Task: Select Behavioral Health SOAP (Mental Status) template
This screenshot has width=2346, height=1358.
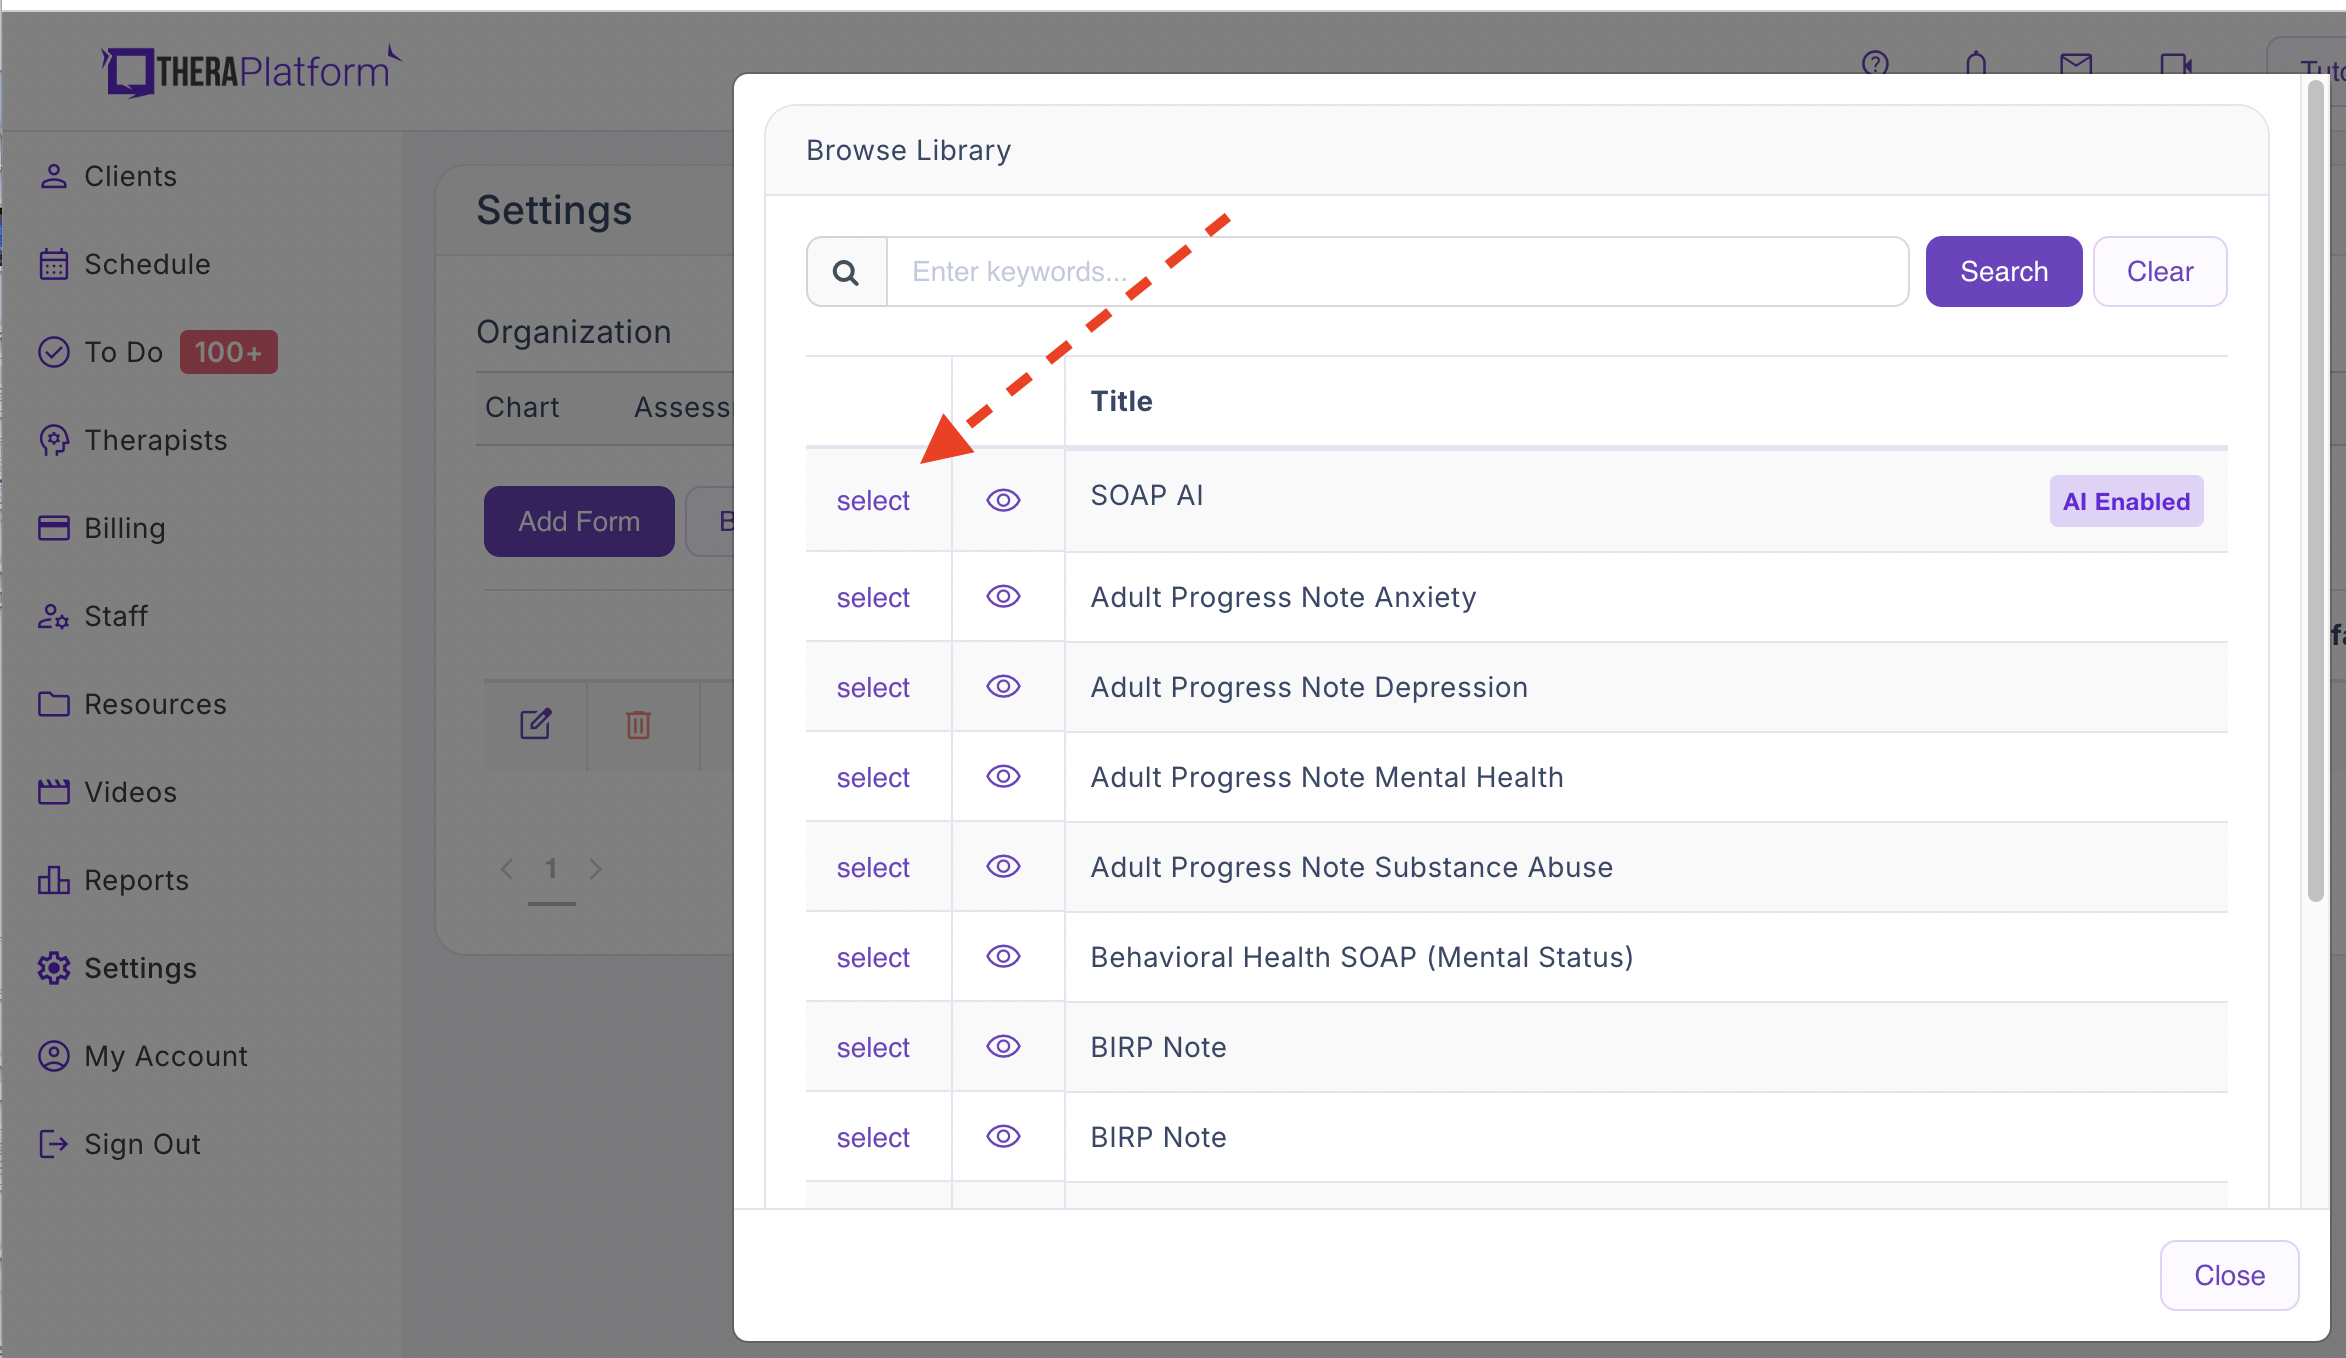Action: click(x=873, y=958)
